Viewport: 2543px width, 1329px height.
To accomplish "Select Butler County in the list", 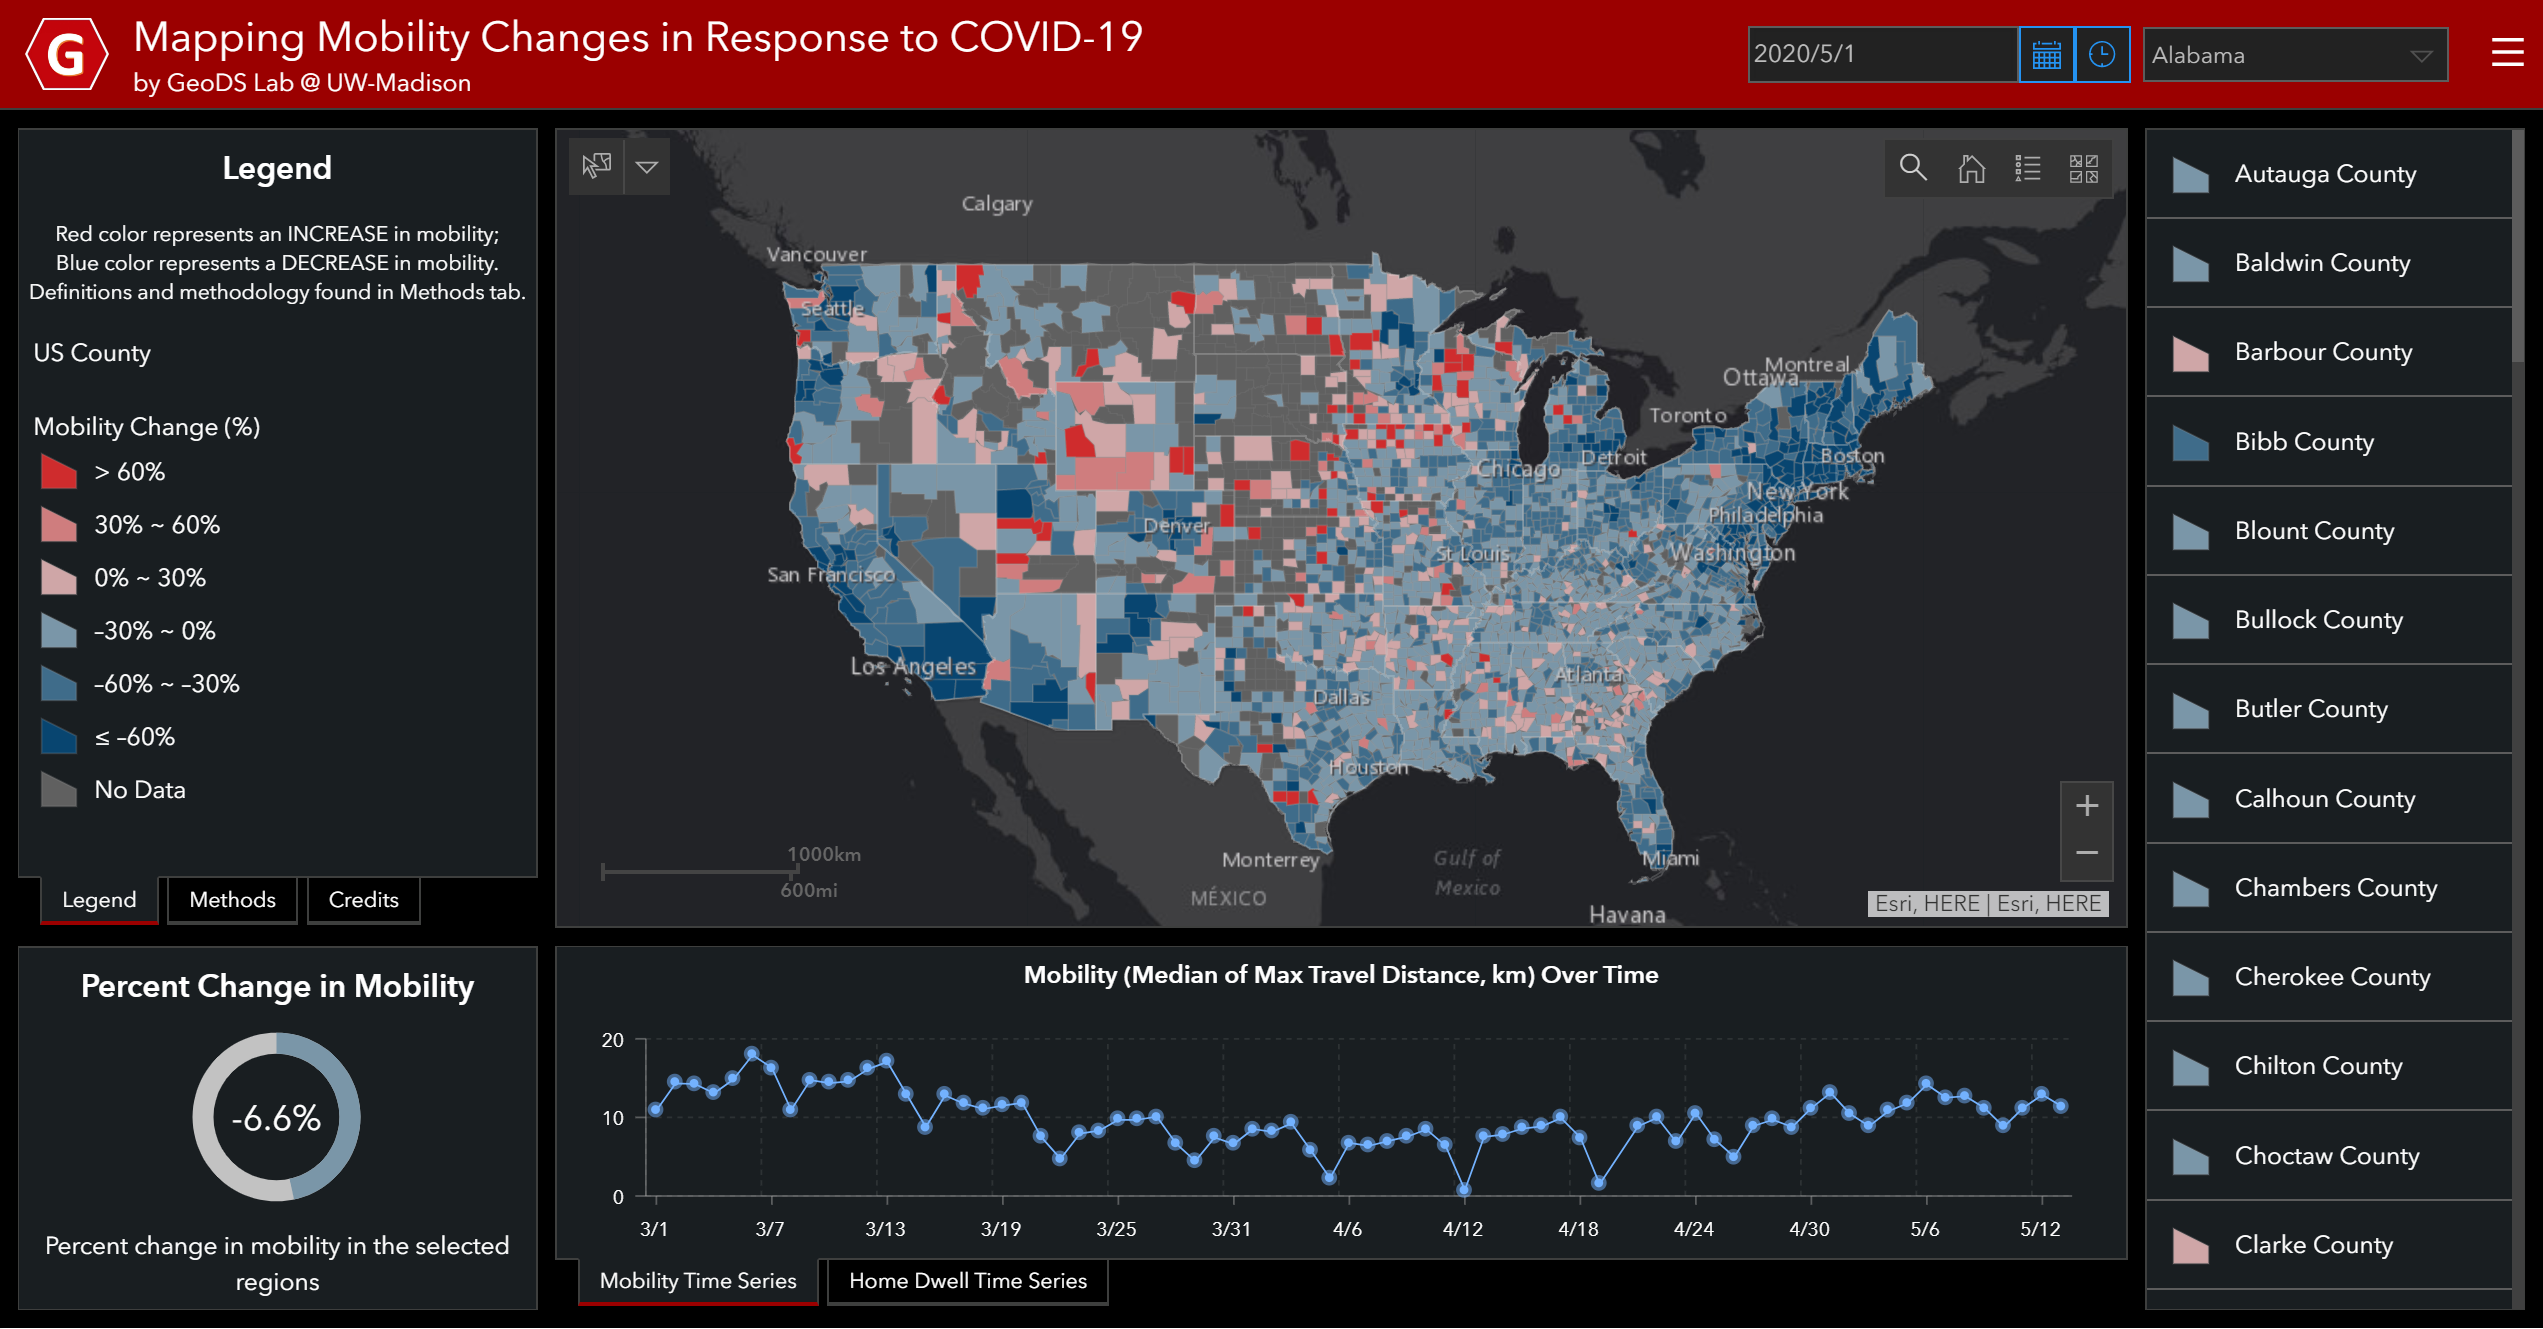I will click(2329, 709).
